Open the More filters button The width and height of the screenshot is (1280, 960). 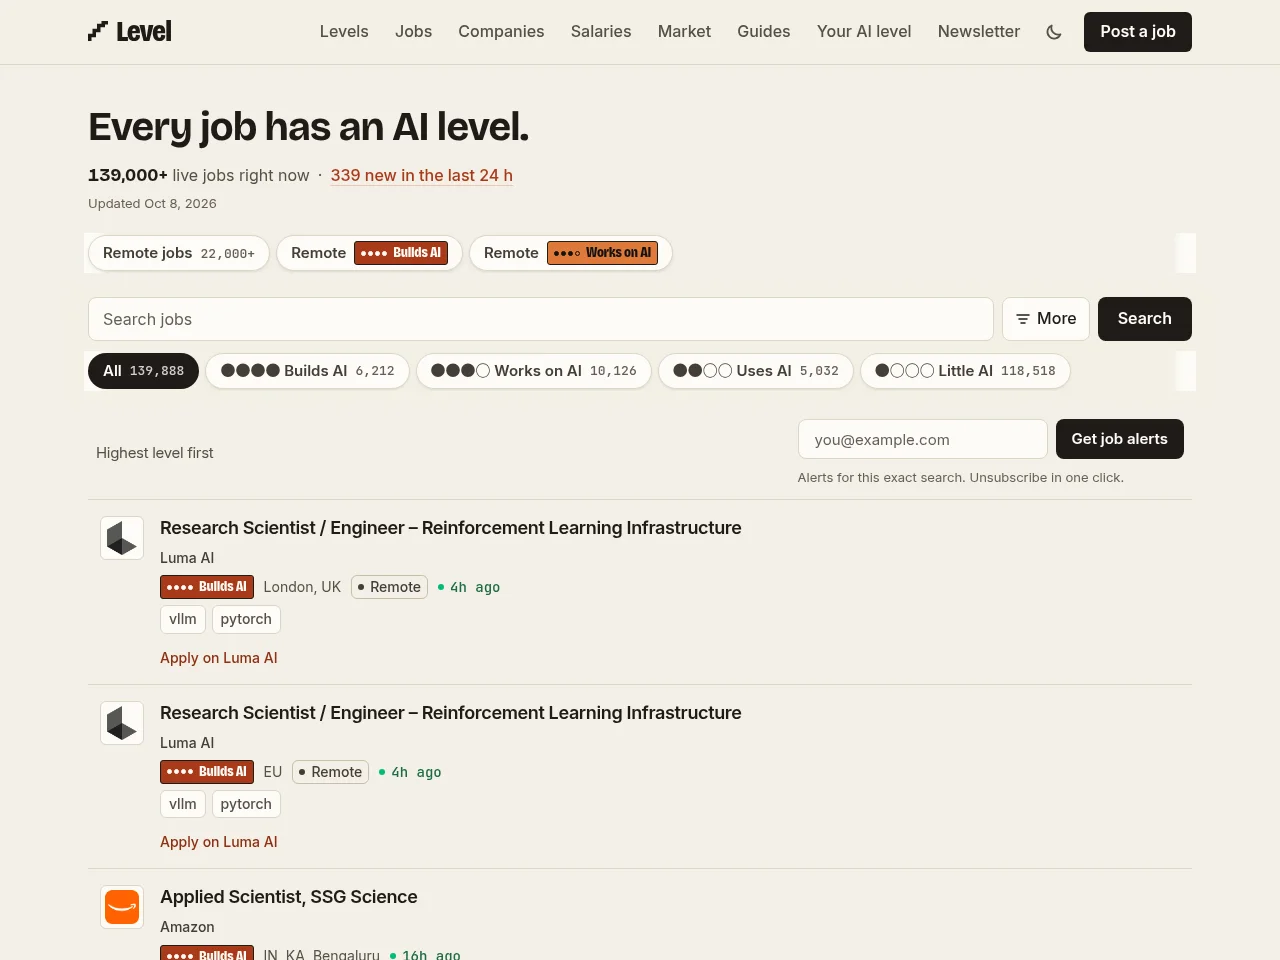[1046, 319]
